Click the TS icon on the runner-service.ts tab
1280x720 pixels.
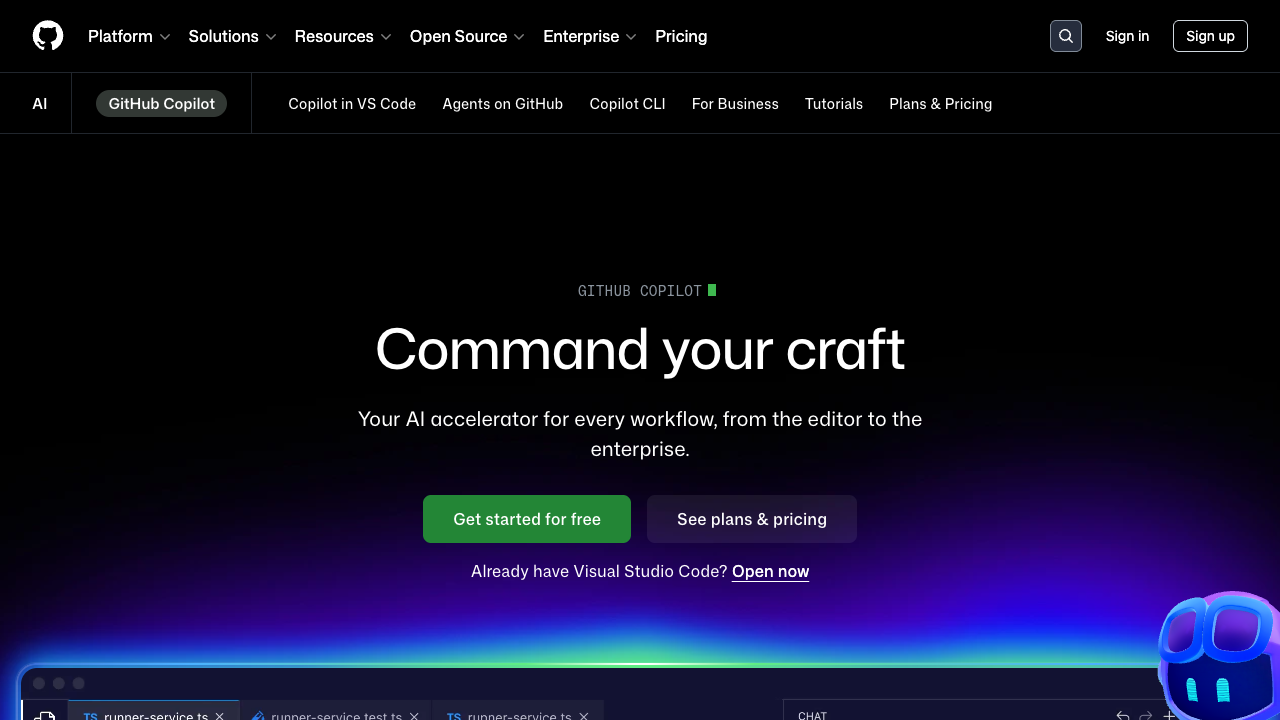tap(90, 717)
